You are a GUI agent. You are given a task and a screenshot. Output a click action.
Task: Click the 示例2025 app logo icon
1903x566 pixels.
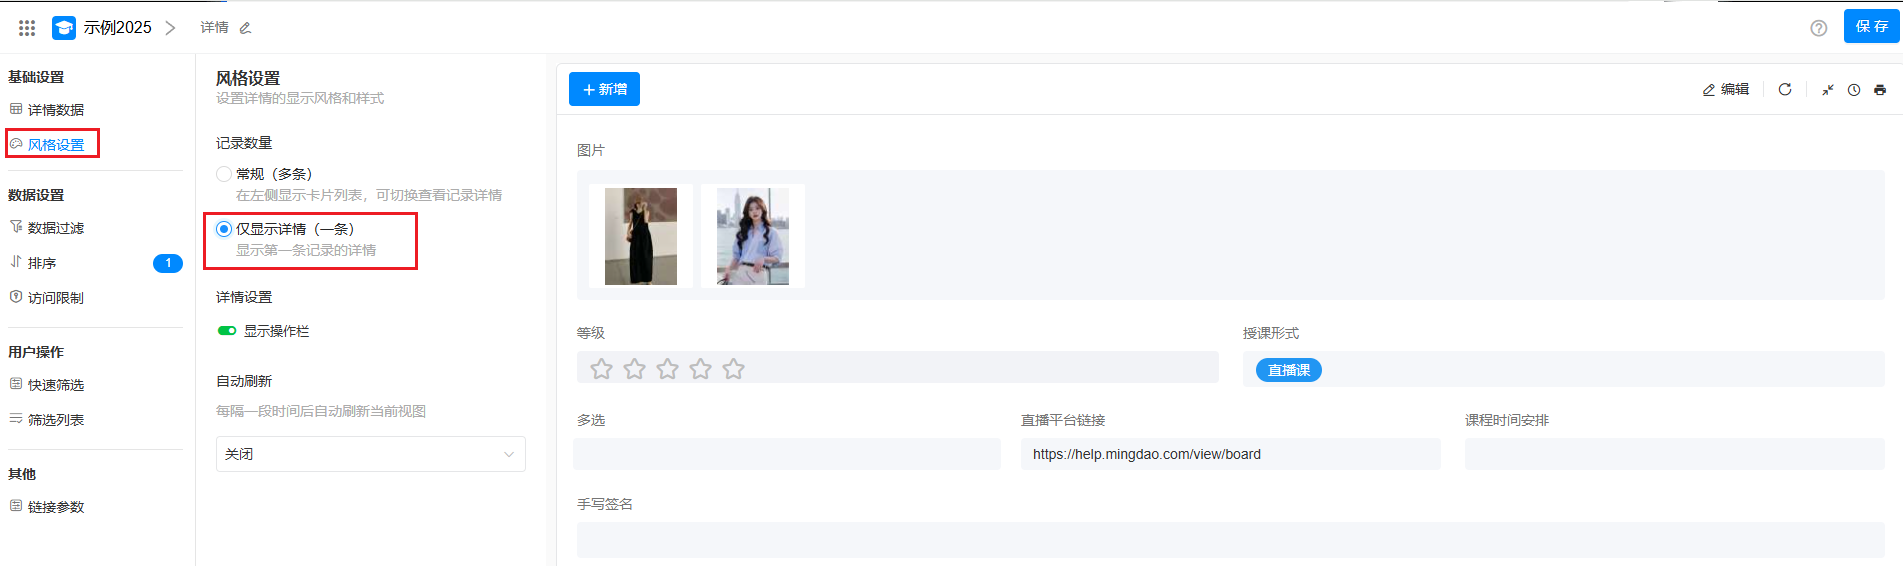[64, 28]
